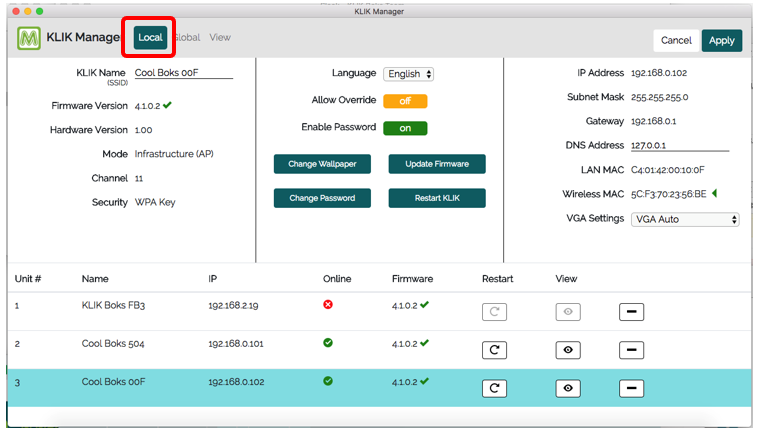
Task: Click IP 192.168.2.19 in table
Action: 233,306
